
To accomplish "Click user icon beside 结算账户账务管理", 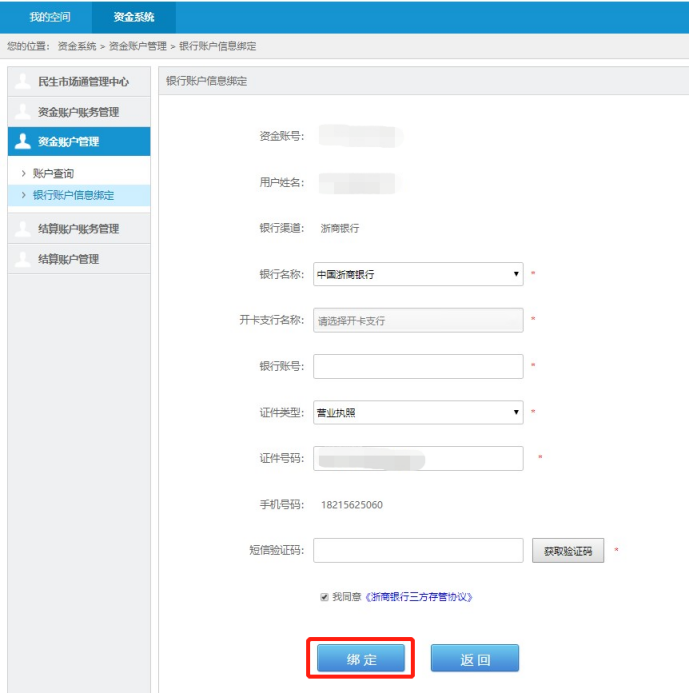I will pyautogui.click(x=23, y=228).
